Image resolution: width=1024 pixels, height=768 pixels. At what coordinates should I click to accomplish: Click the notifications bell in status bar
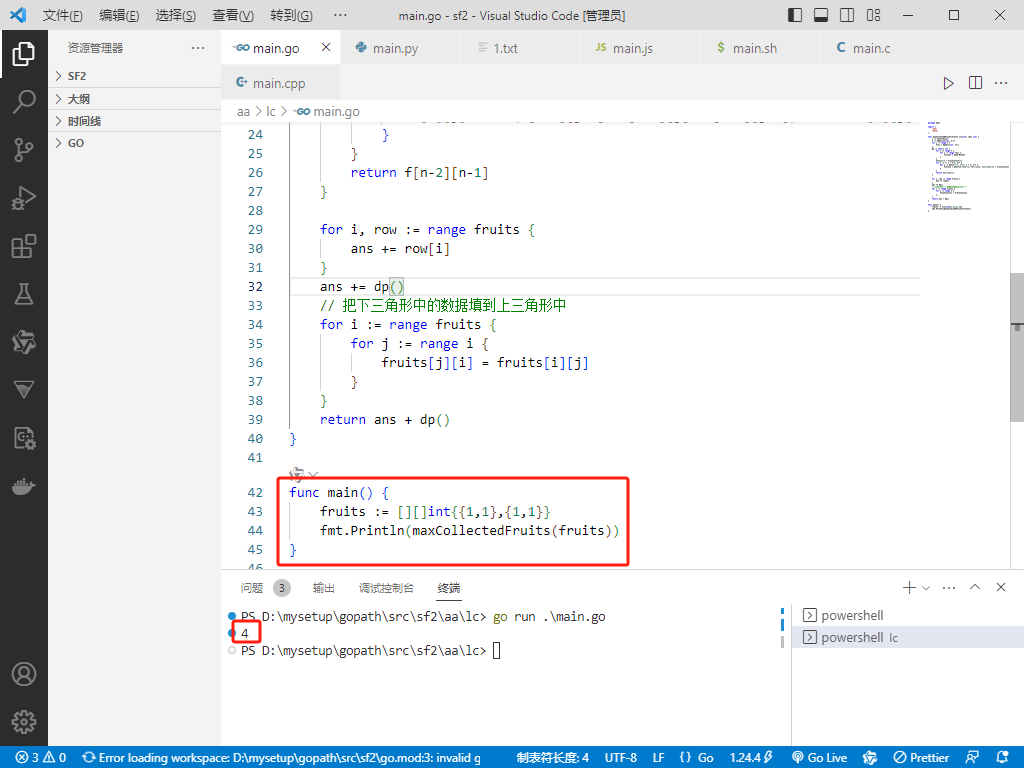[x=1002, y=758]
